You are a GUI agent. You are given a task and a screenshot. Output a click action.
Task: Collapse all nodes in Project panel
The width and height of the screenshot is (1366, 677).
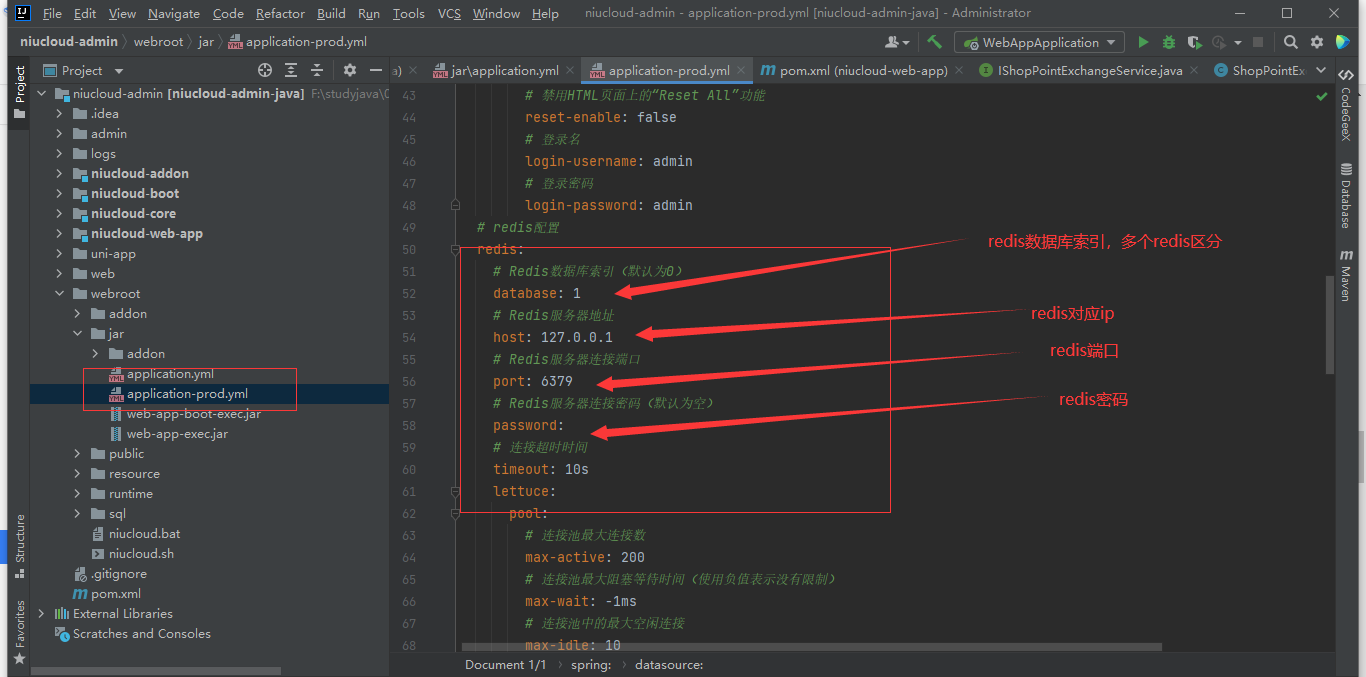(317, 70)
